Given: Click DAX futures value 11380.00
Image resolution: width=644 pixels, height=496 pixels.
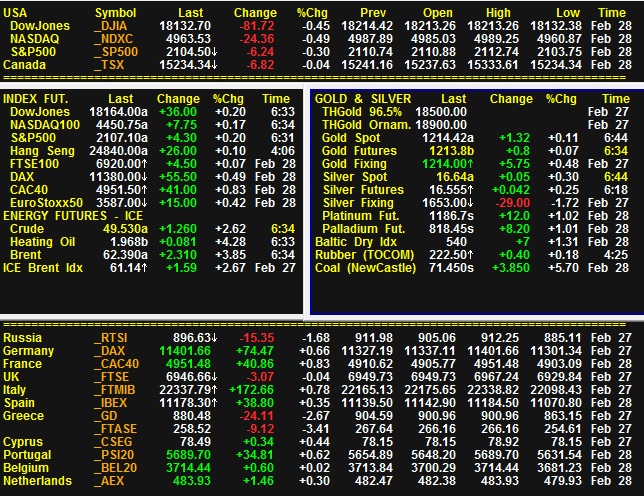Looking at the screenshot, I should click(x=118, y=177).
